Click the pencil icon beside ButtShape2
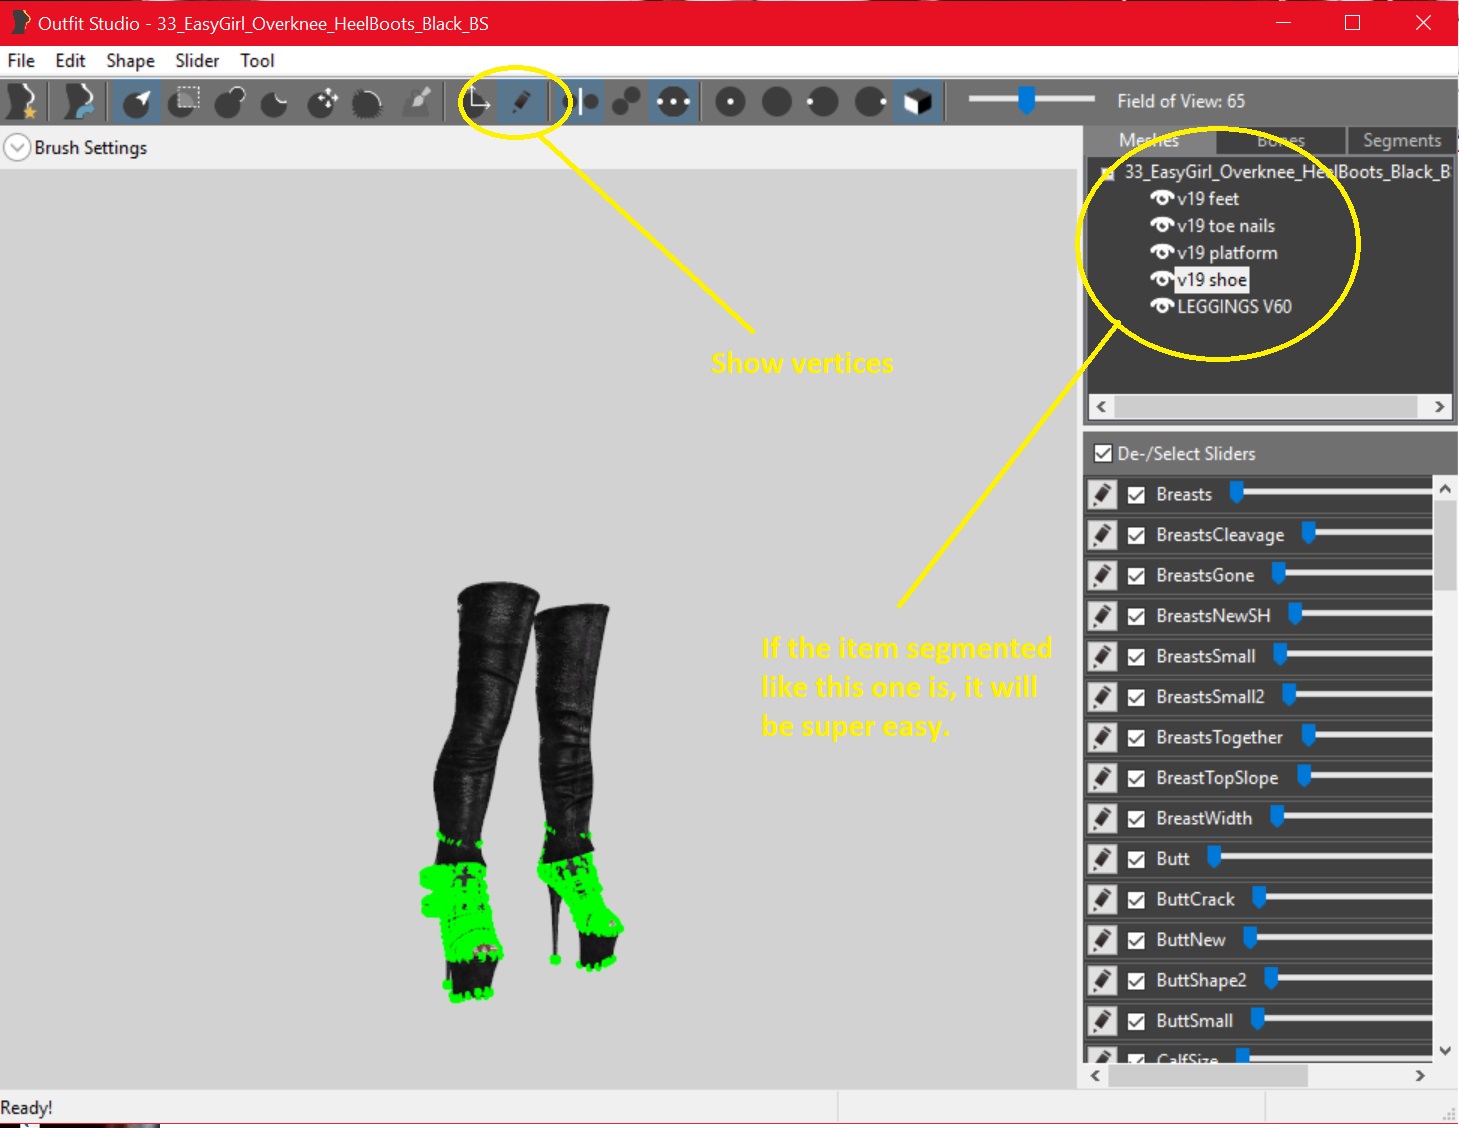Screen dimensions: 1459x1128 click(x=1101, y=980)
